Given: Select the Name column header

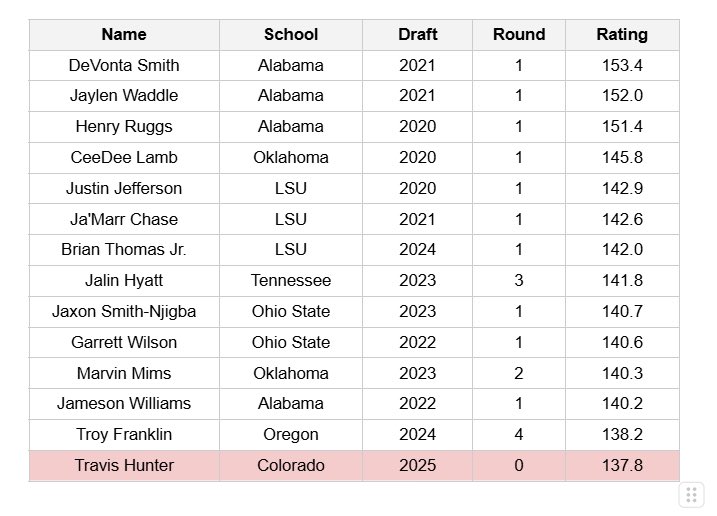Looking at the screenshot, I should 124,35.
